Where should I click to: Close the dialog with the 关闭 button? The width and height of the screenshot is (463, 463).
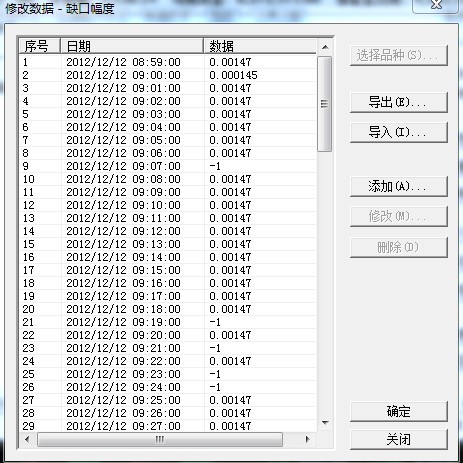coord(399,439)
